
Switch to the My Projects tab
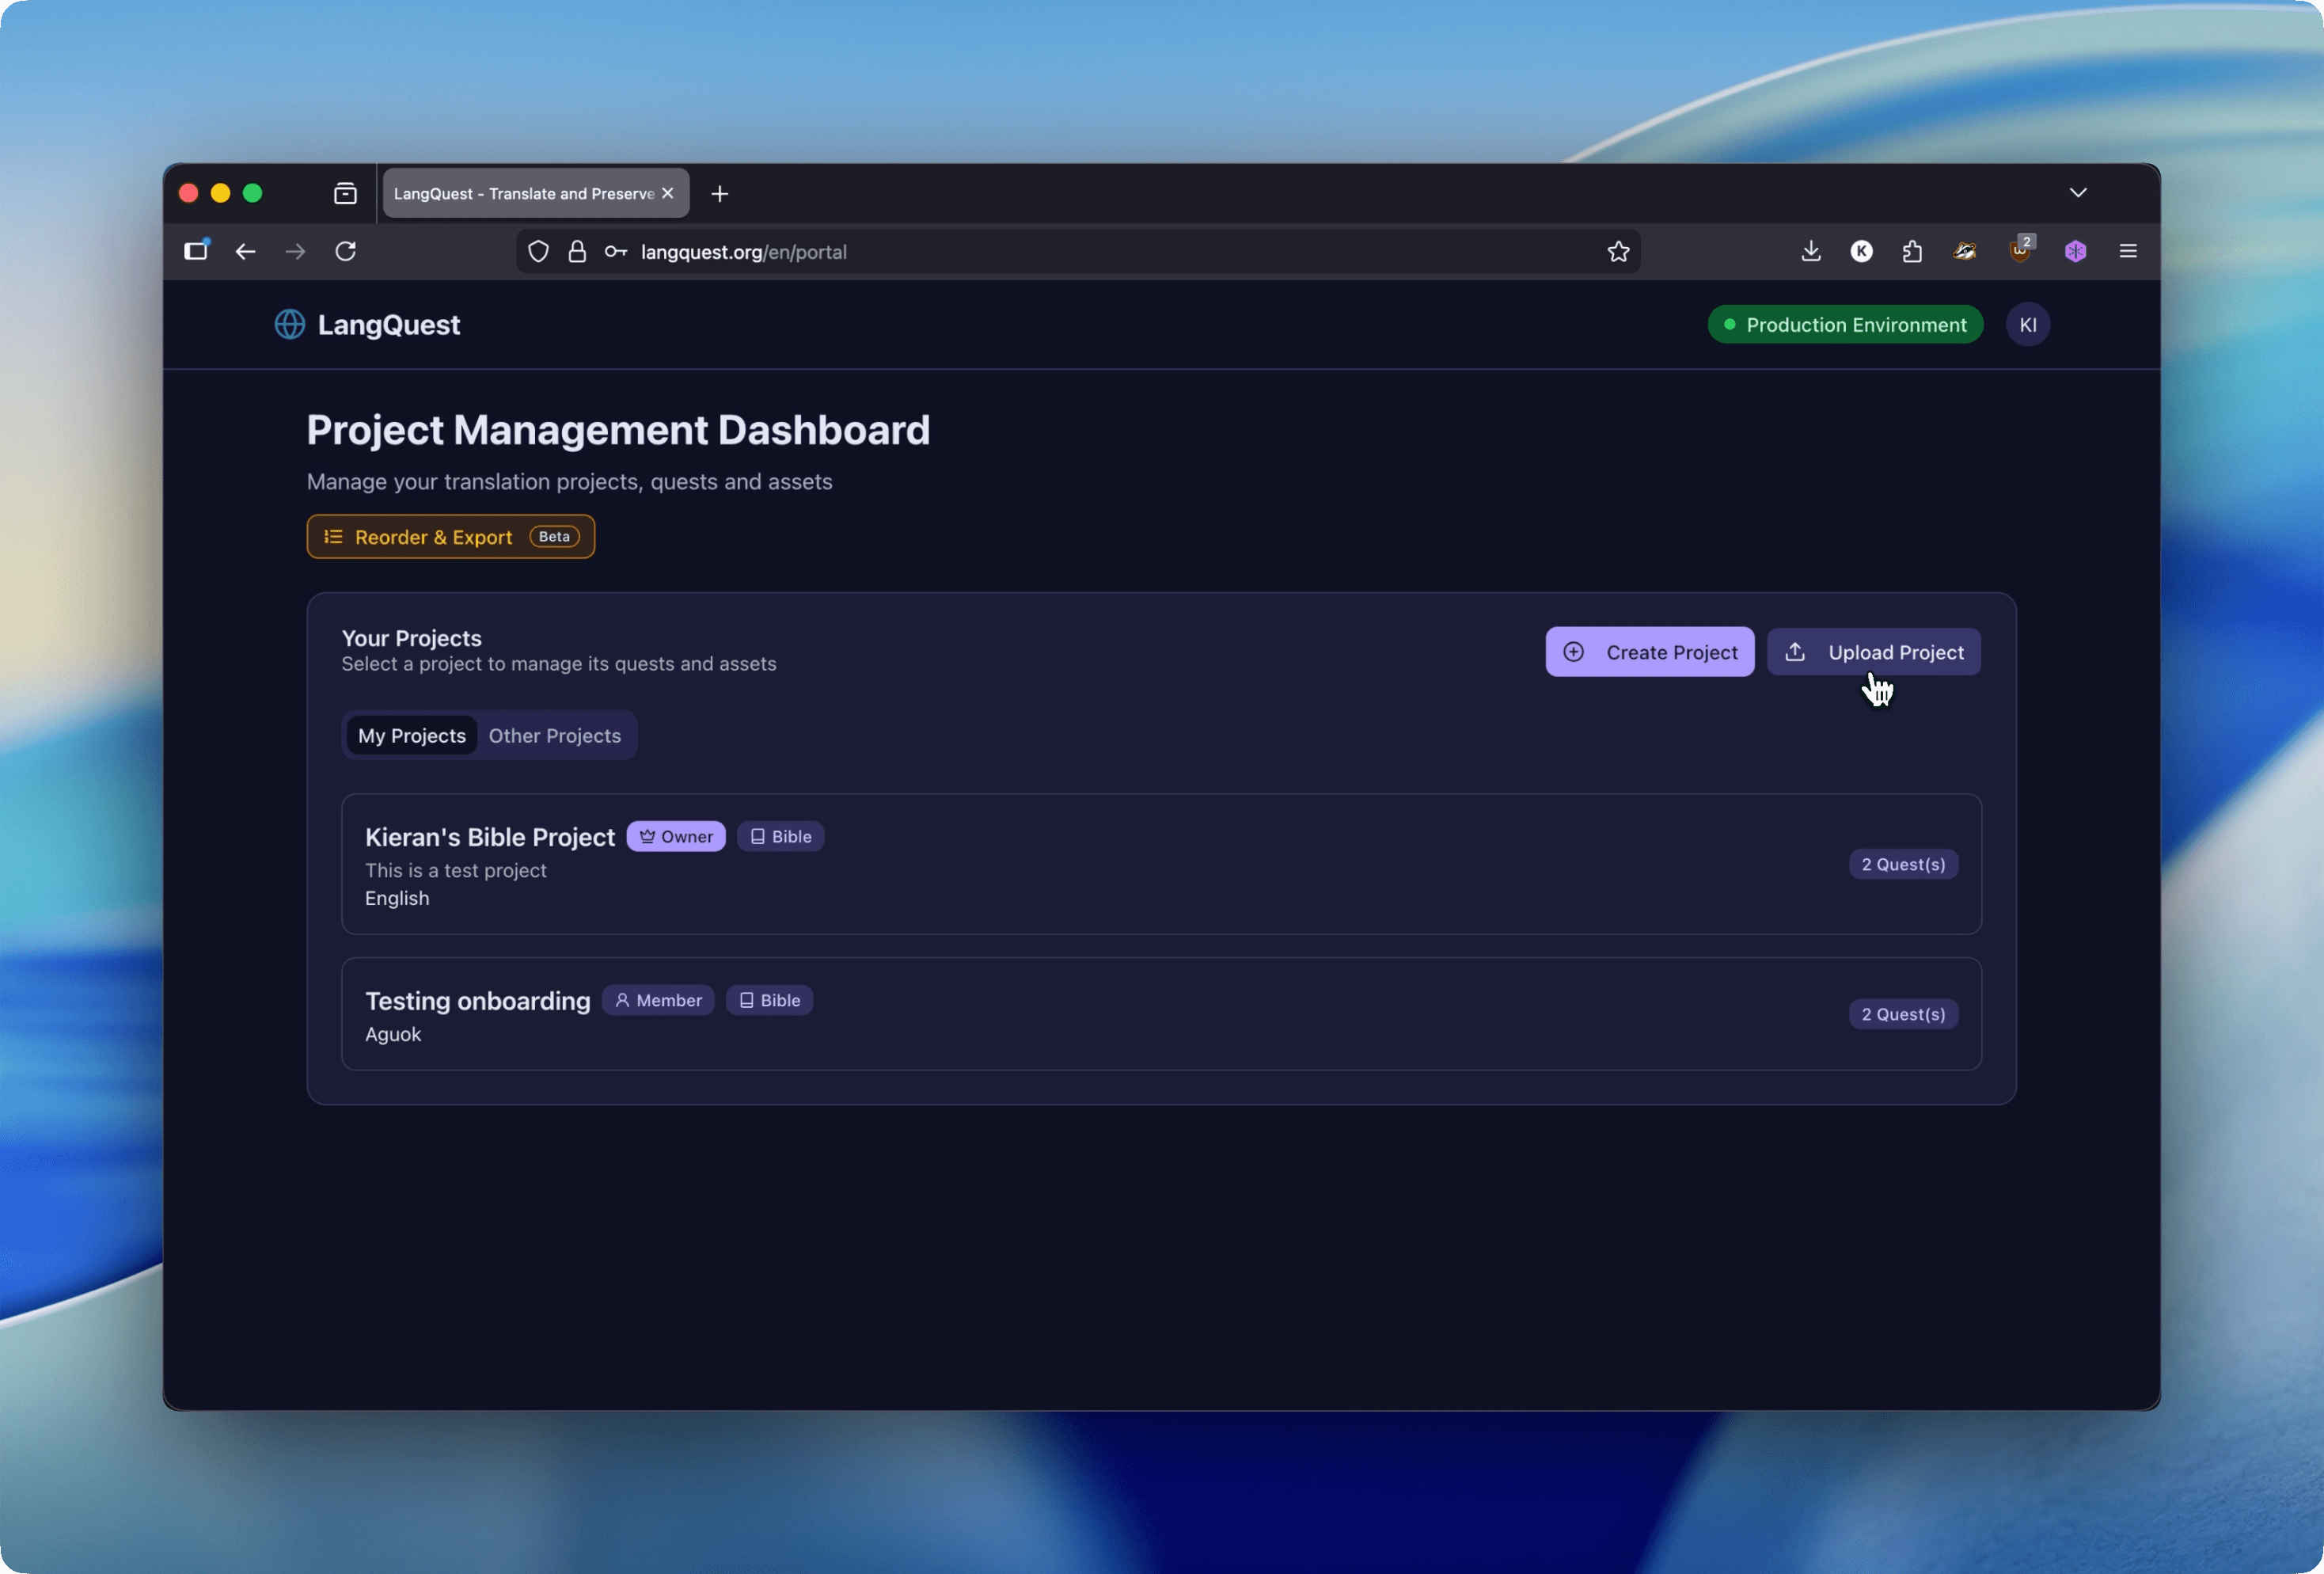pyautogui.click(x=411, y=736)
